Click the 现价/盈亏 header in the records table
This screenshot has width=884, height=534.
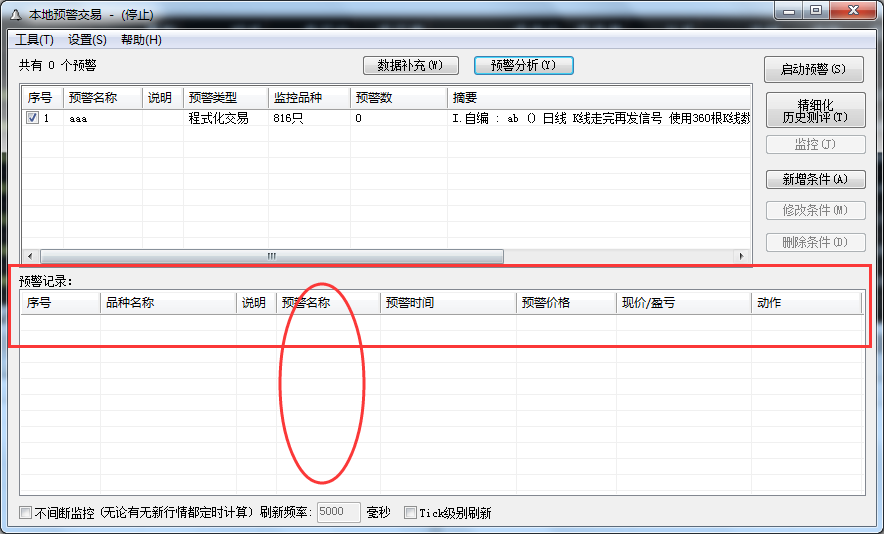(x=683, y=303)
